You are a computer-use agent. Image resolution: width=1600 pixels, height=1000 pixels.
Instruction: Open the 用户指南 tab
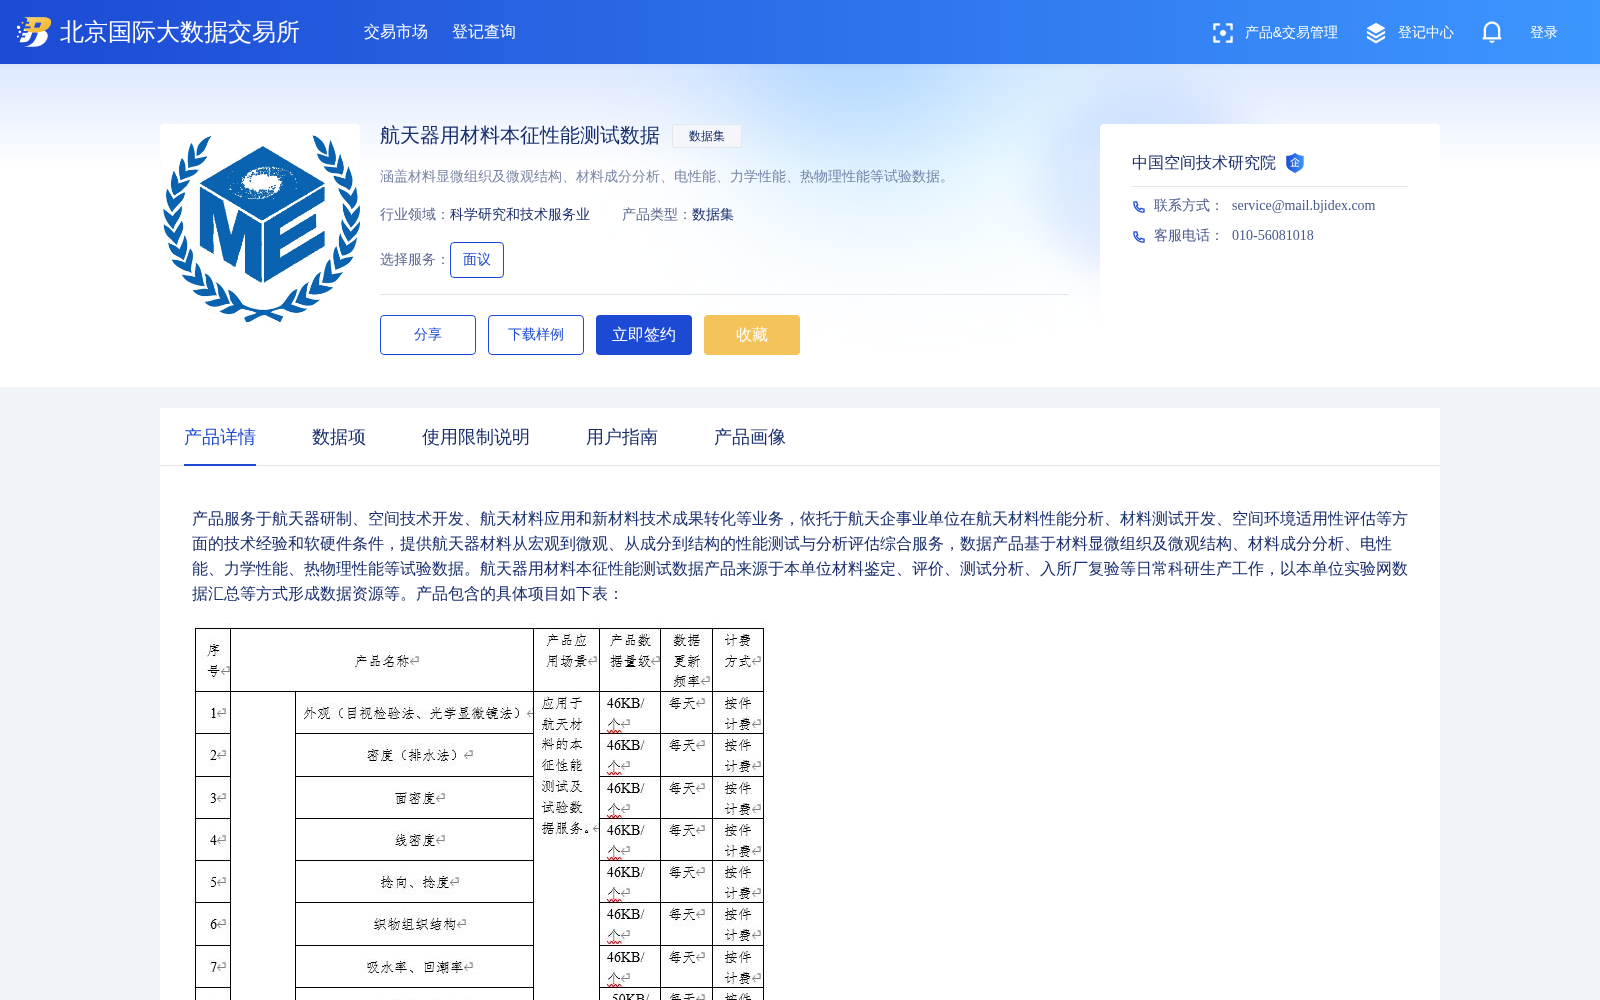coord(622,437)
